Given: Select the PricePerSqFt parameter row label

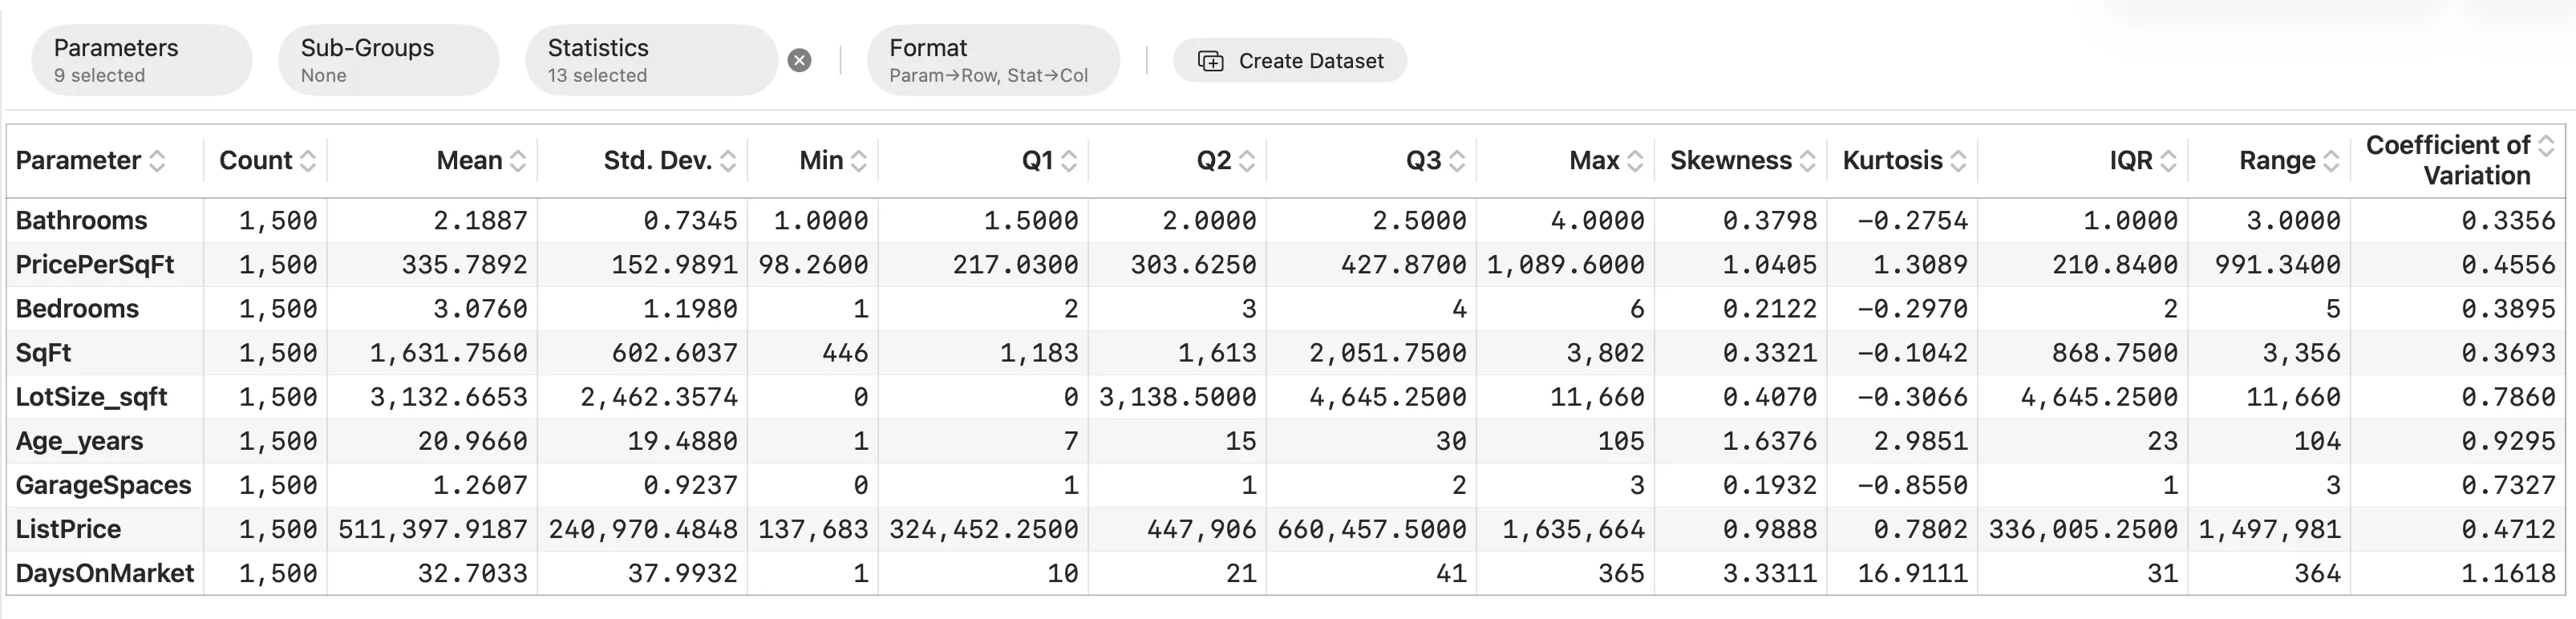Looking at the screenshot, I should click(95, 265).
